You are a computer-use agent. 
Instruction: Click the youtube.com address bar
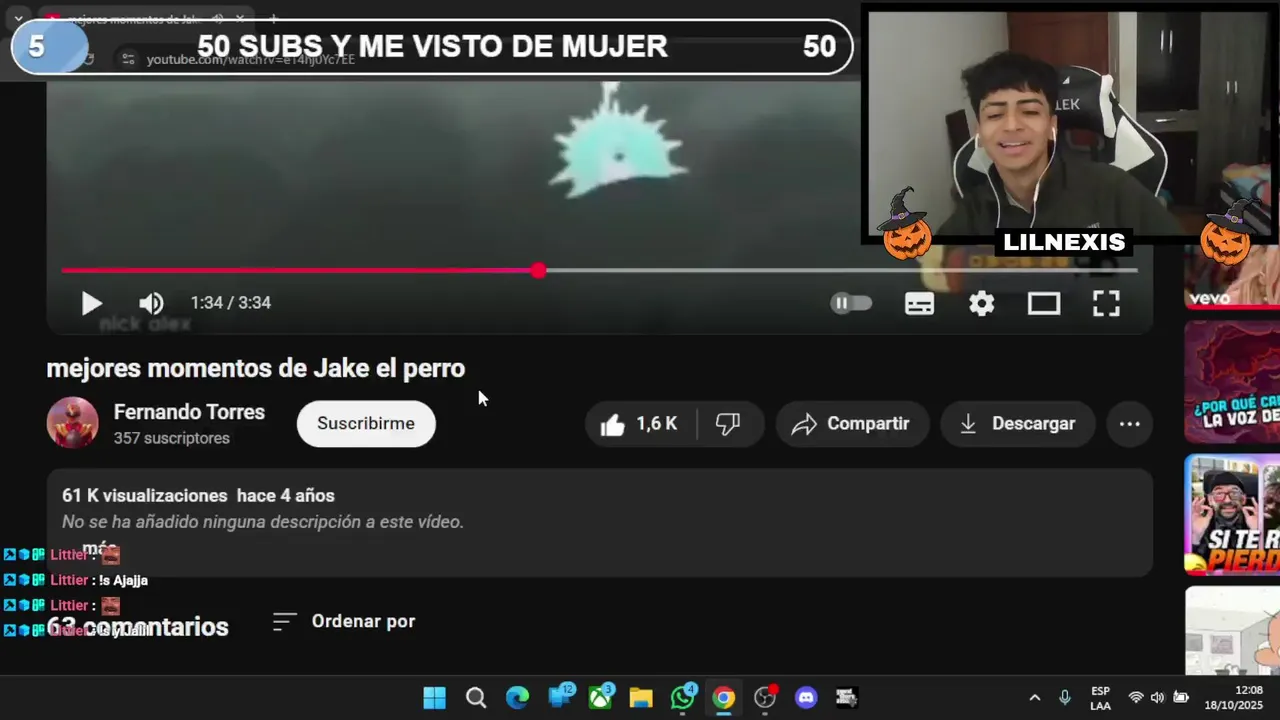[250, 60]
